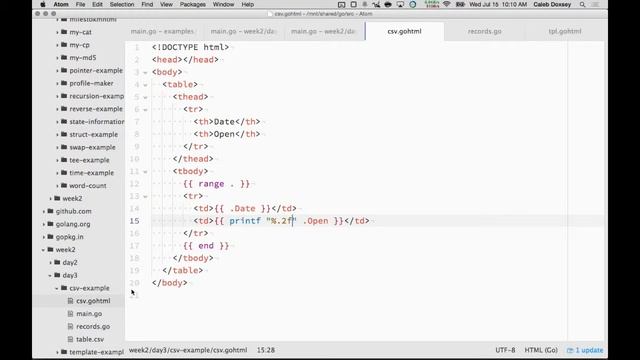Expand the gopkg.in folder arrow
Screen dimensions: 640x360
[x=44, y=237]
